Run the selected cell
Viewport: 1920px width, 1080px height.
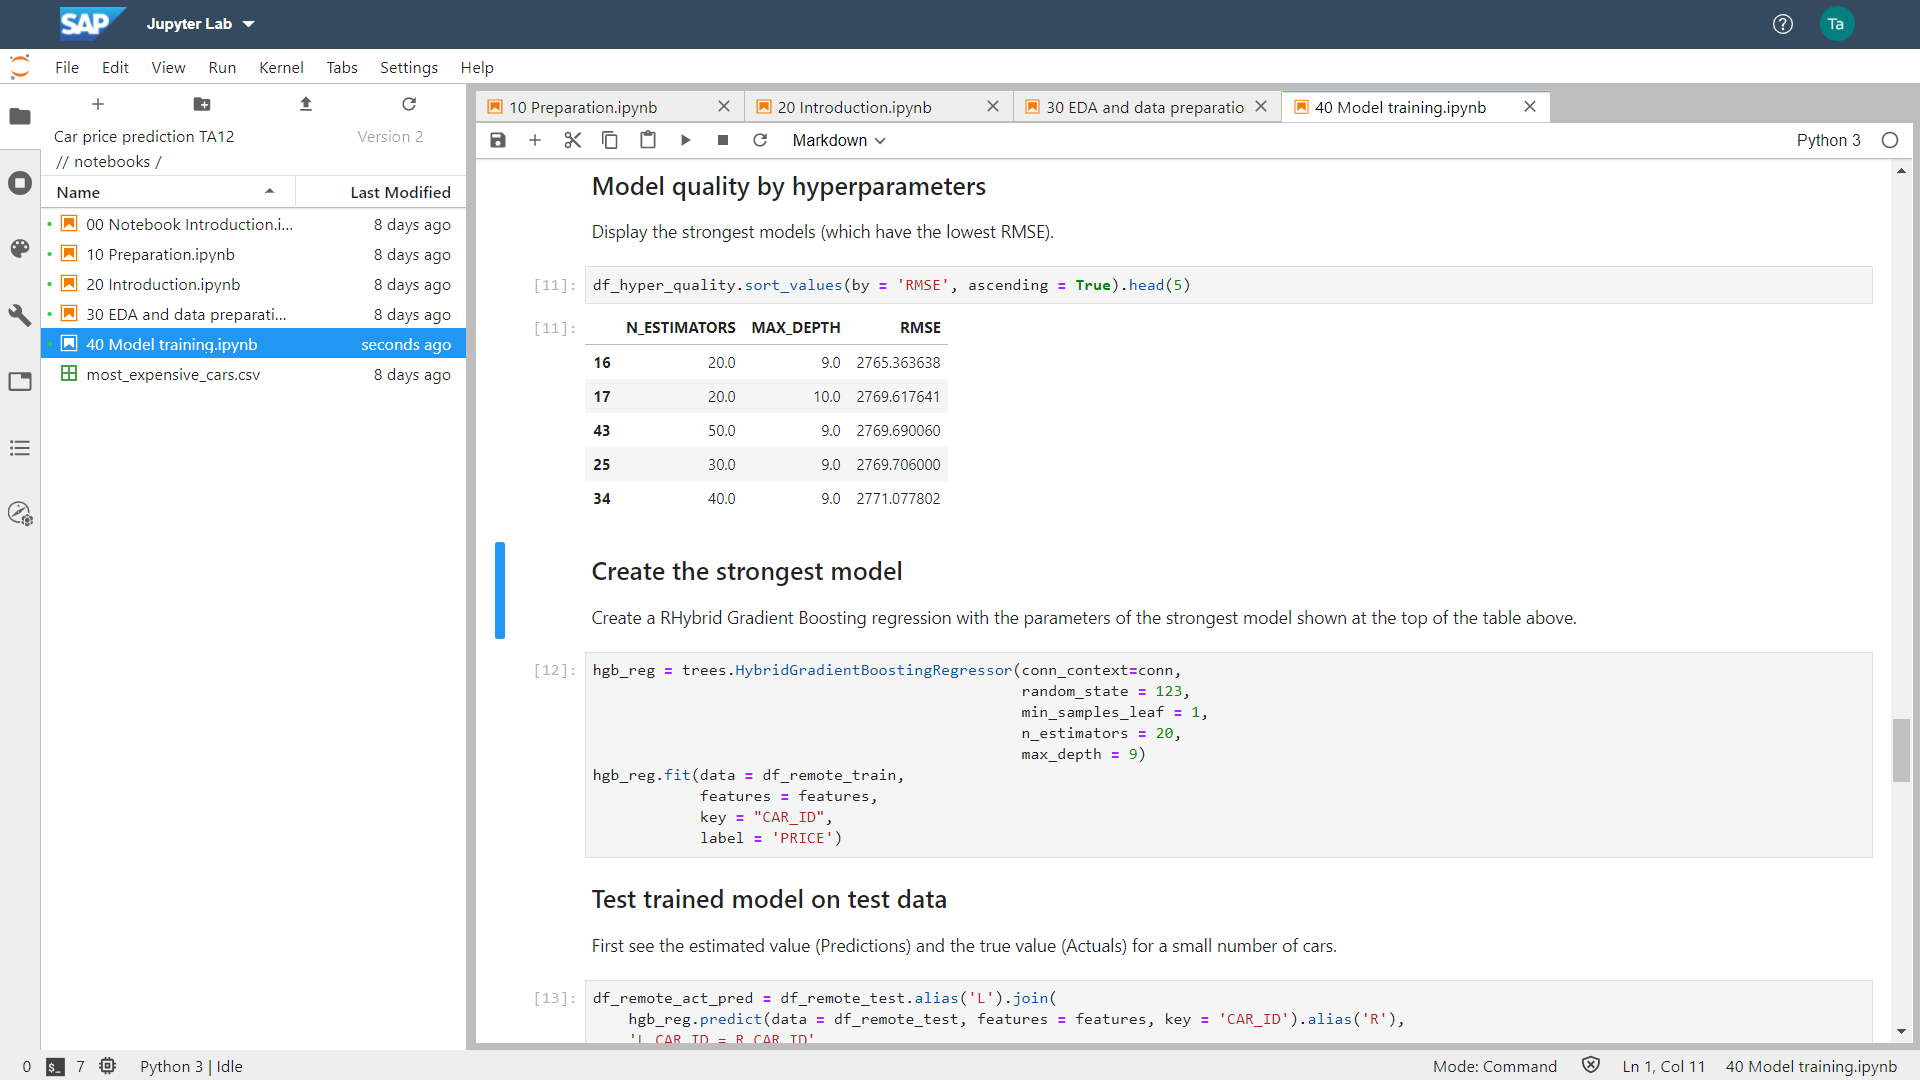click(x=686, y=140)
